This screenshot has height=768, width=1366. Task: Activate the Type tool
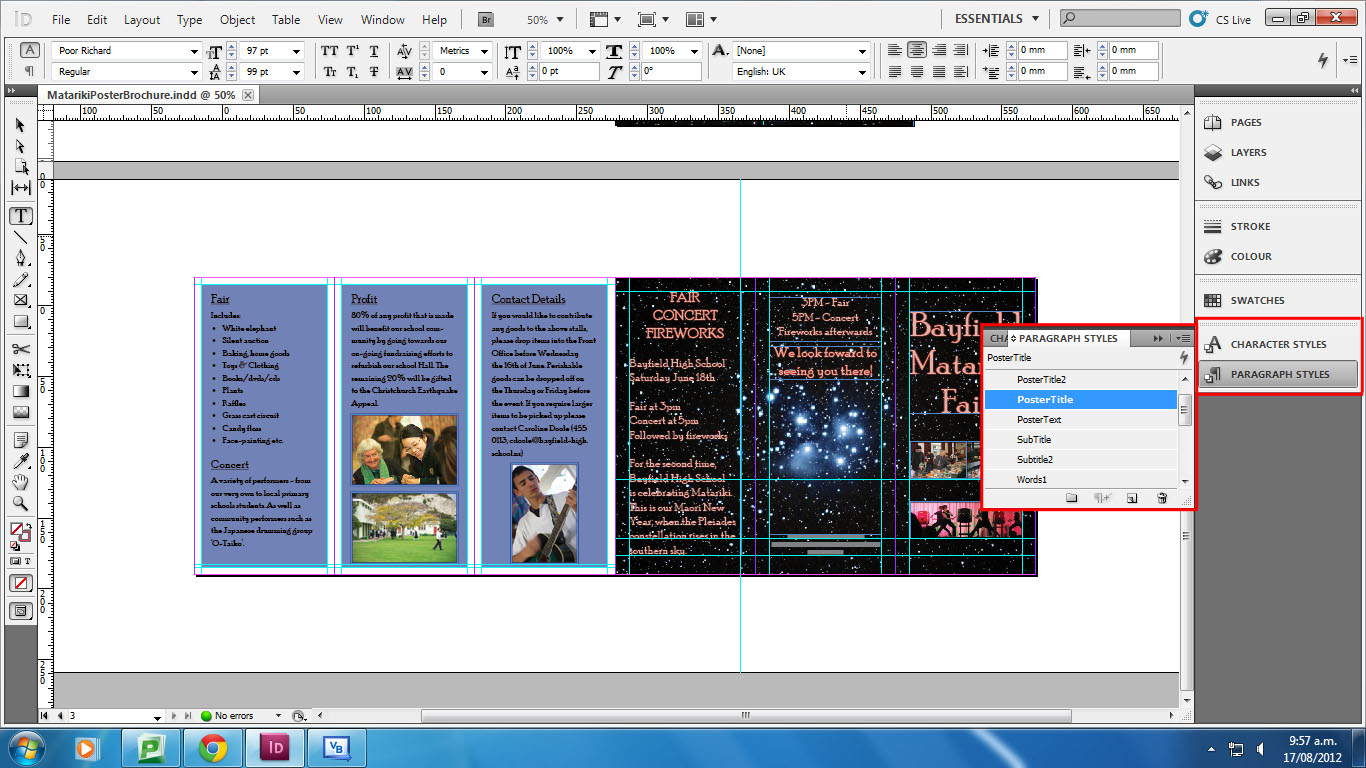(20, 216)
